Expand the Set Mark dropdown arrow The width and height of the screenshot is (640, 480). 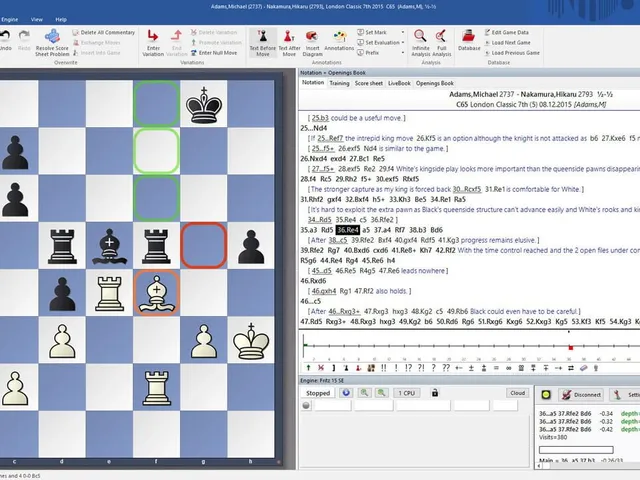click(403, 32)
